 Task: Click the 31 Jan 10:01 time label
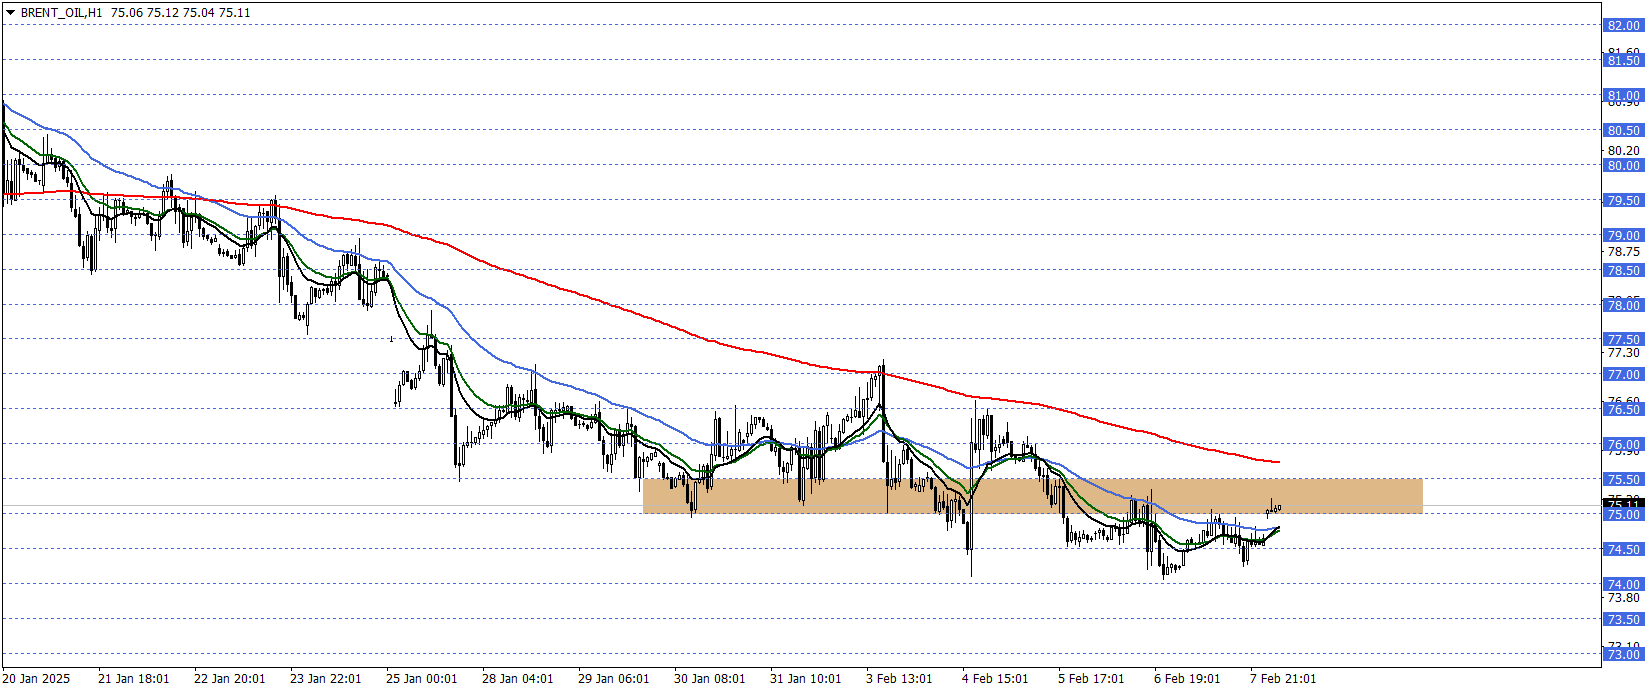tap(805, 679)
